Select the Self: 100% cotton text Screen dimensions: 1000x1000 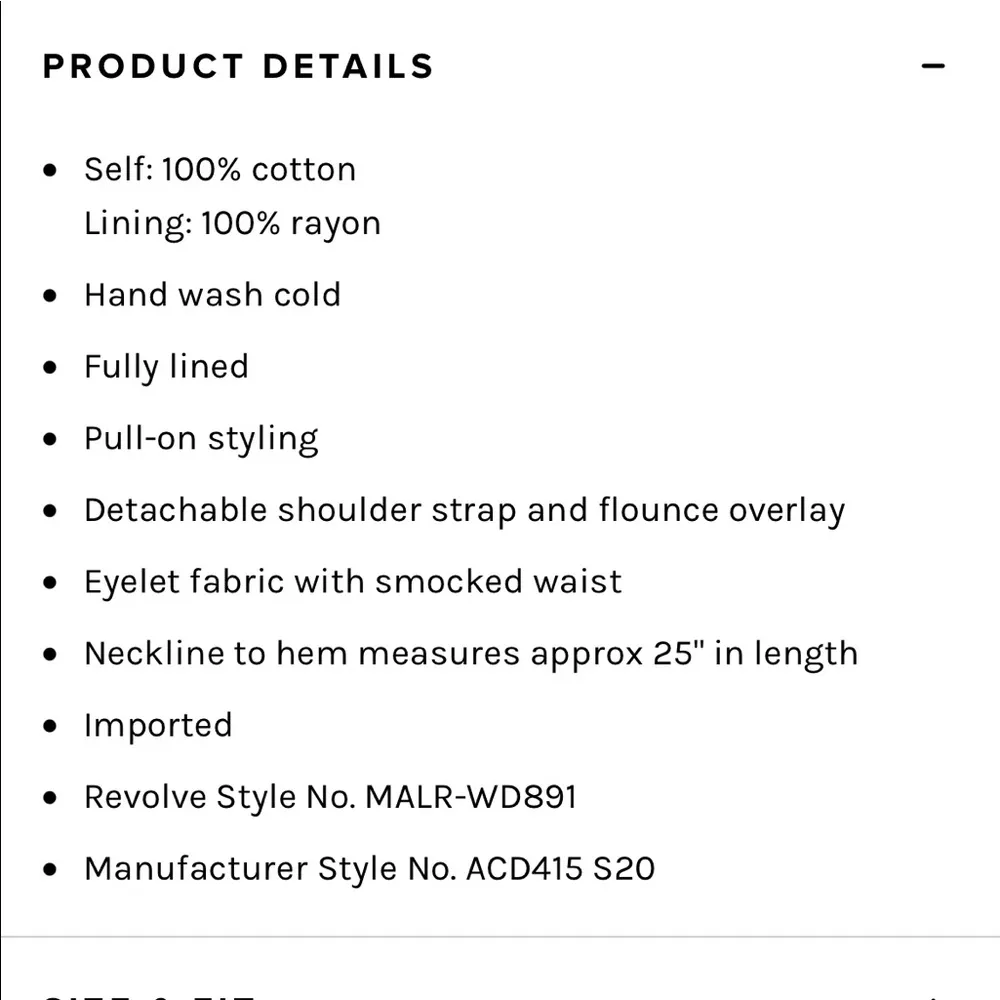[219, 169]
